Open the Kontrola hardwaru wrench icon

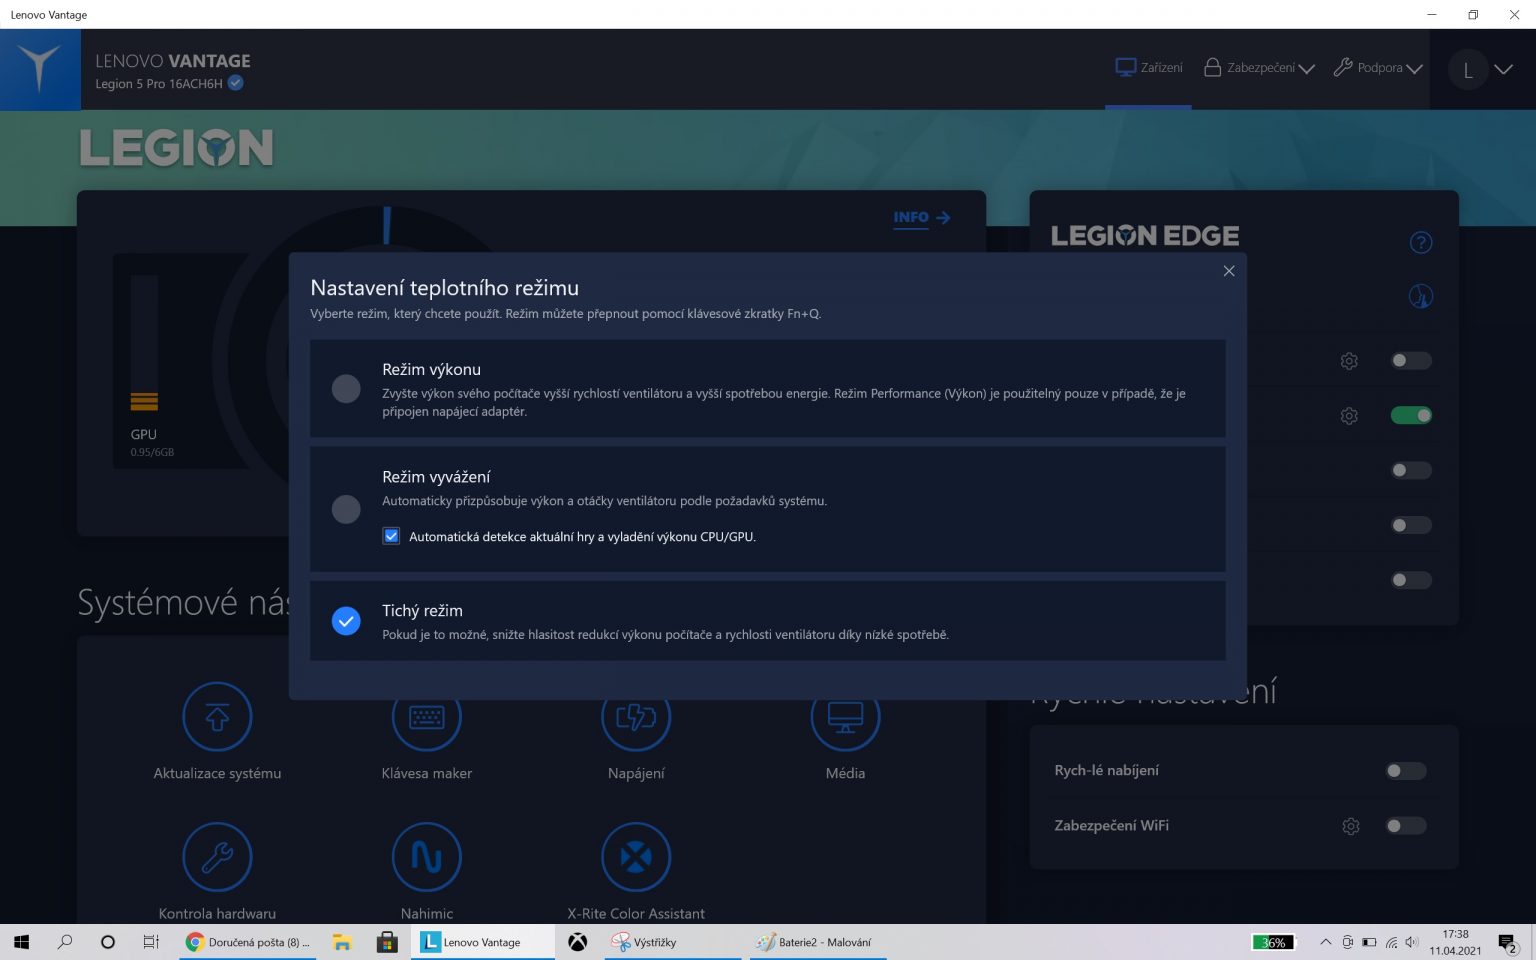(x=217, y=857)
